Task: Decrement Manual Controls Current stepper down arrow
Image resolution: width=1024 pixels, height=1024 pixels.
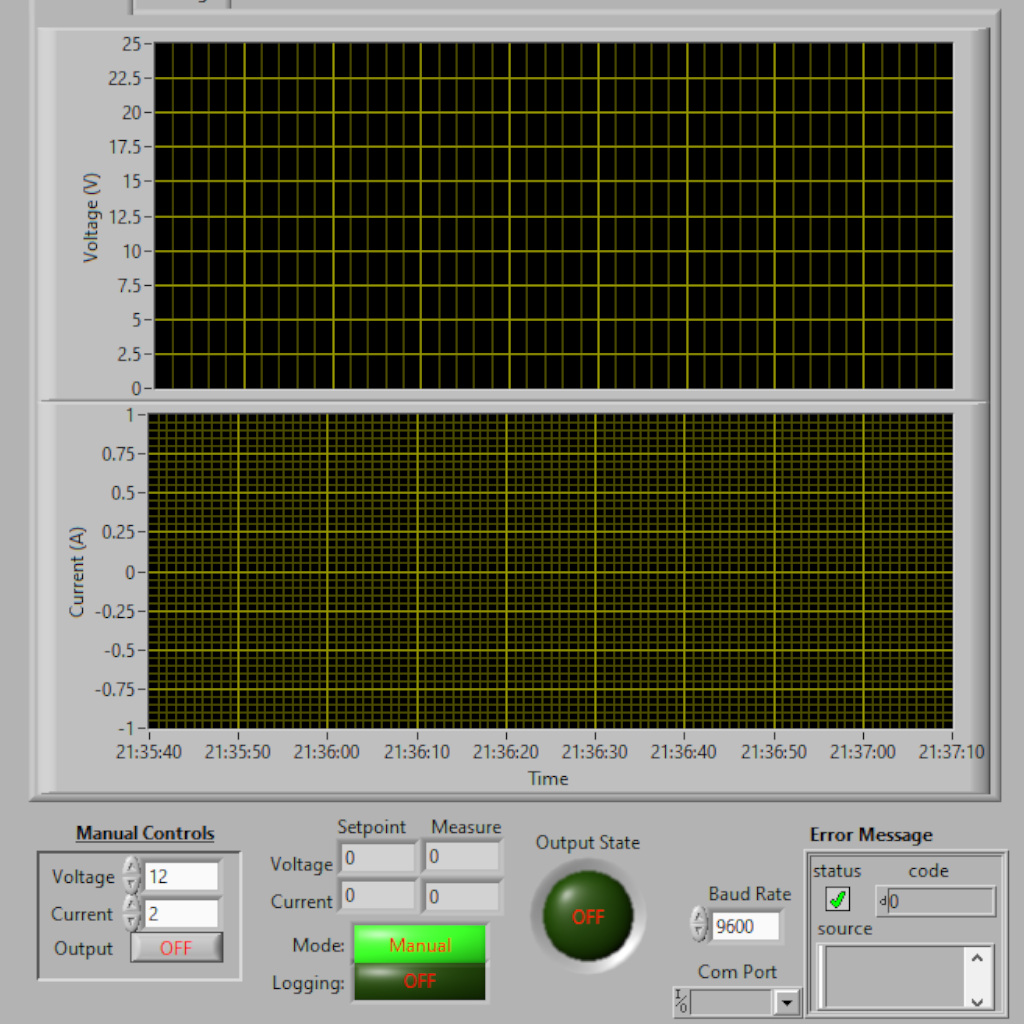Action: [x=132, y=922]
